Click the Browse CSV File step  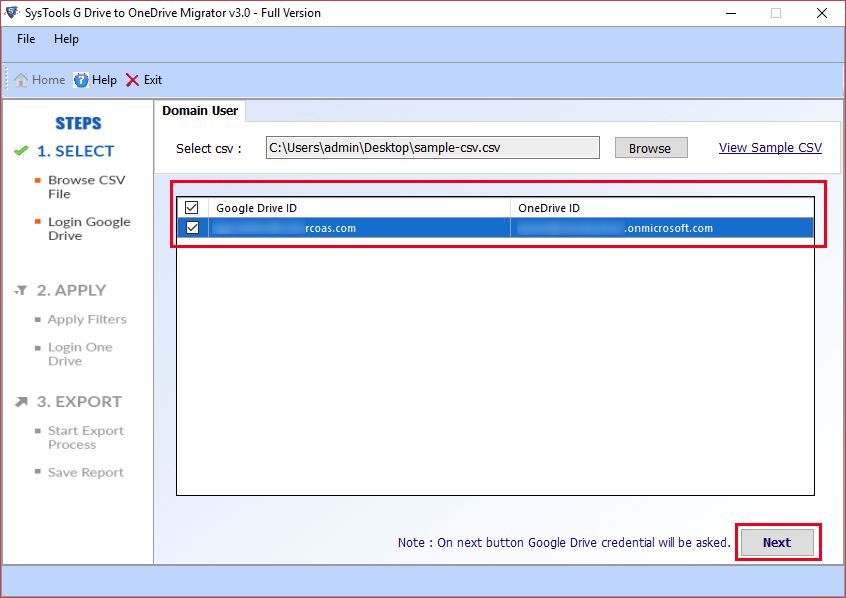pos(86,187)
